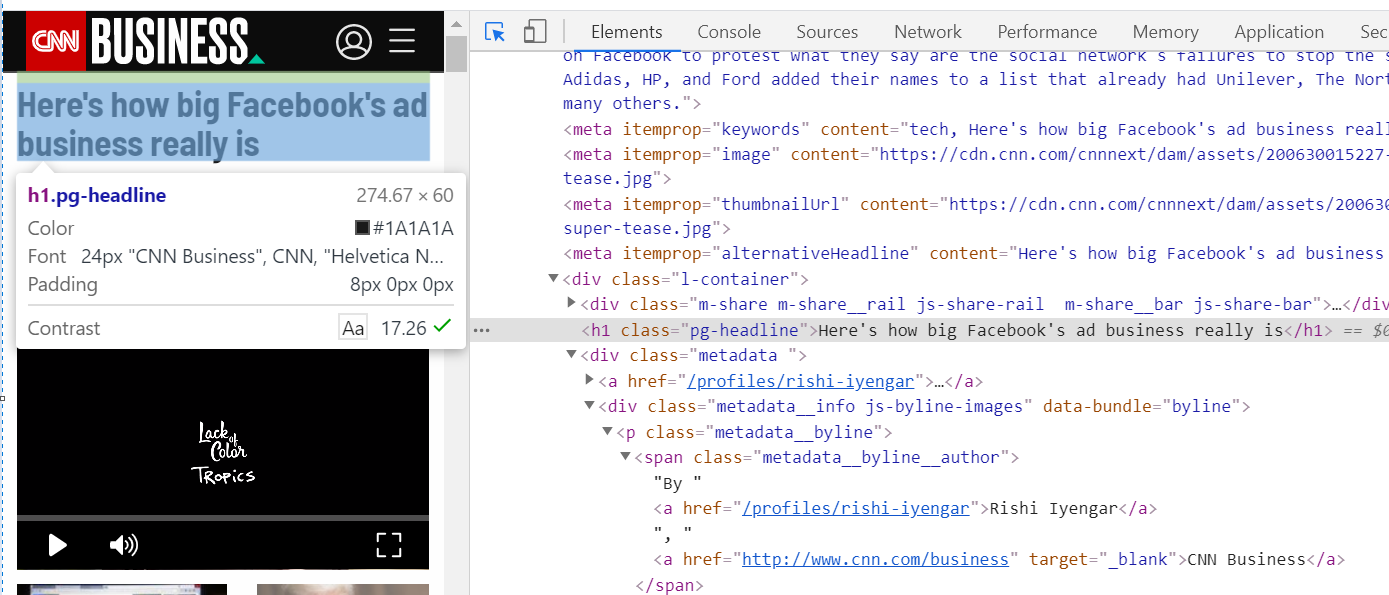The width and height of the screenshot is (1389, 595).
Task: Play the video
Action: point(57,545)
